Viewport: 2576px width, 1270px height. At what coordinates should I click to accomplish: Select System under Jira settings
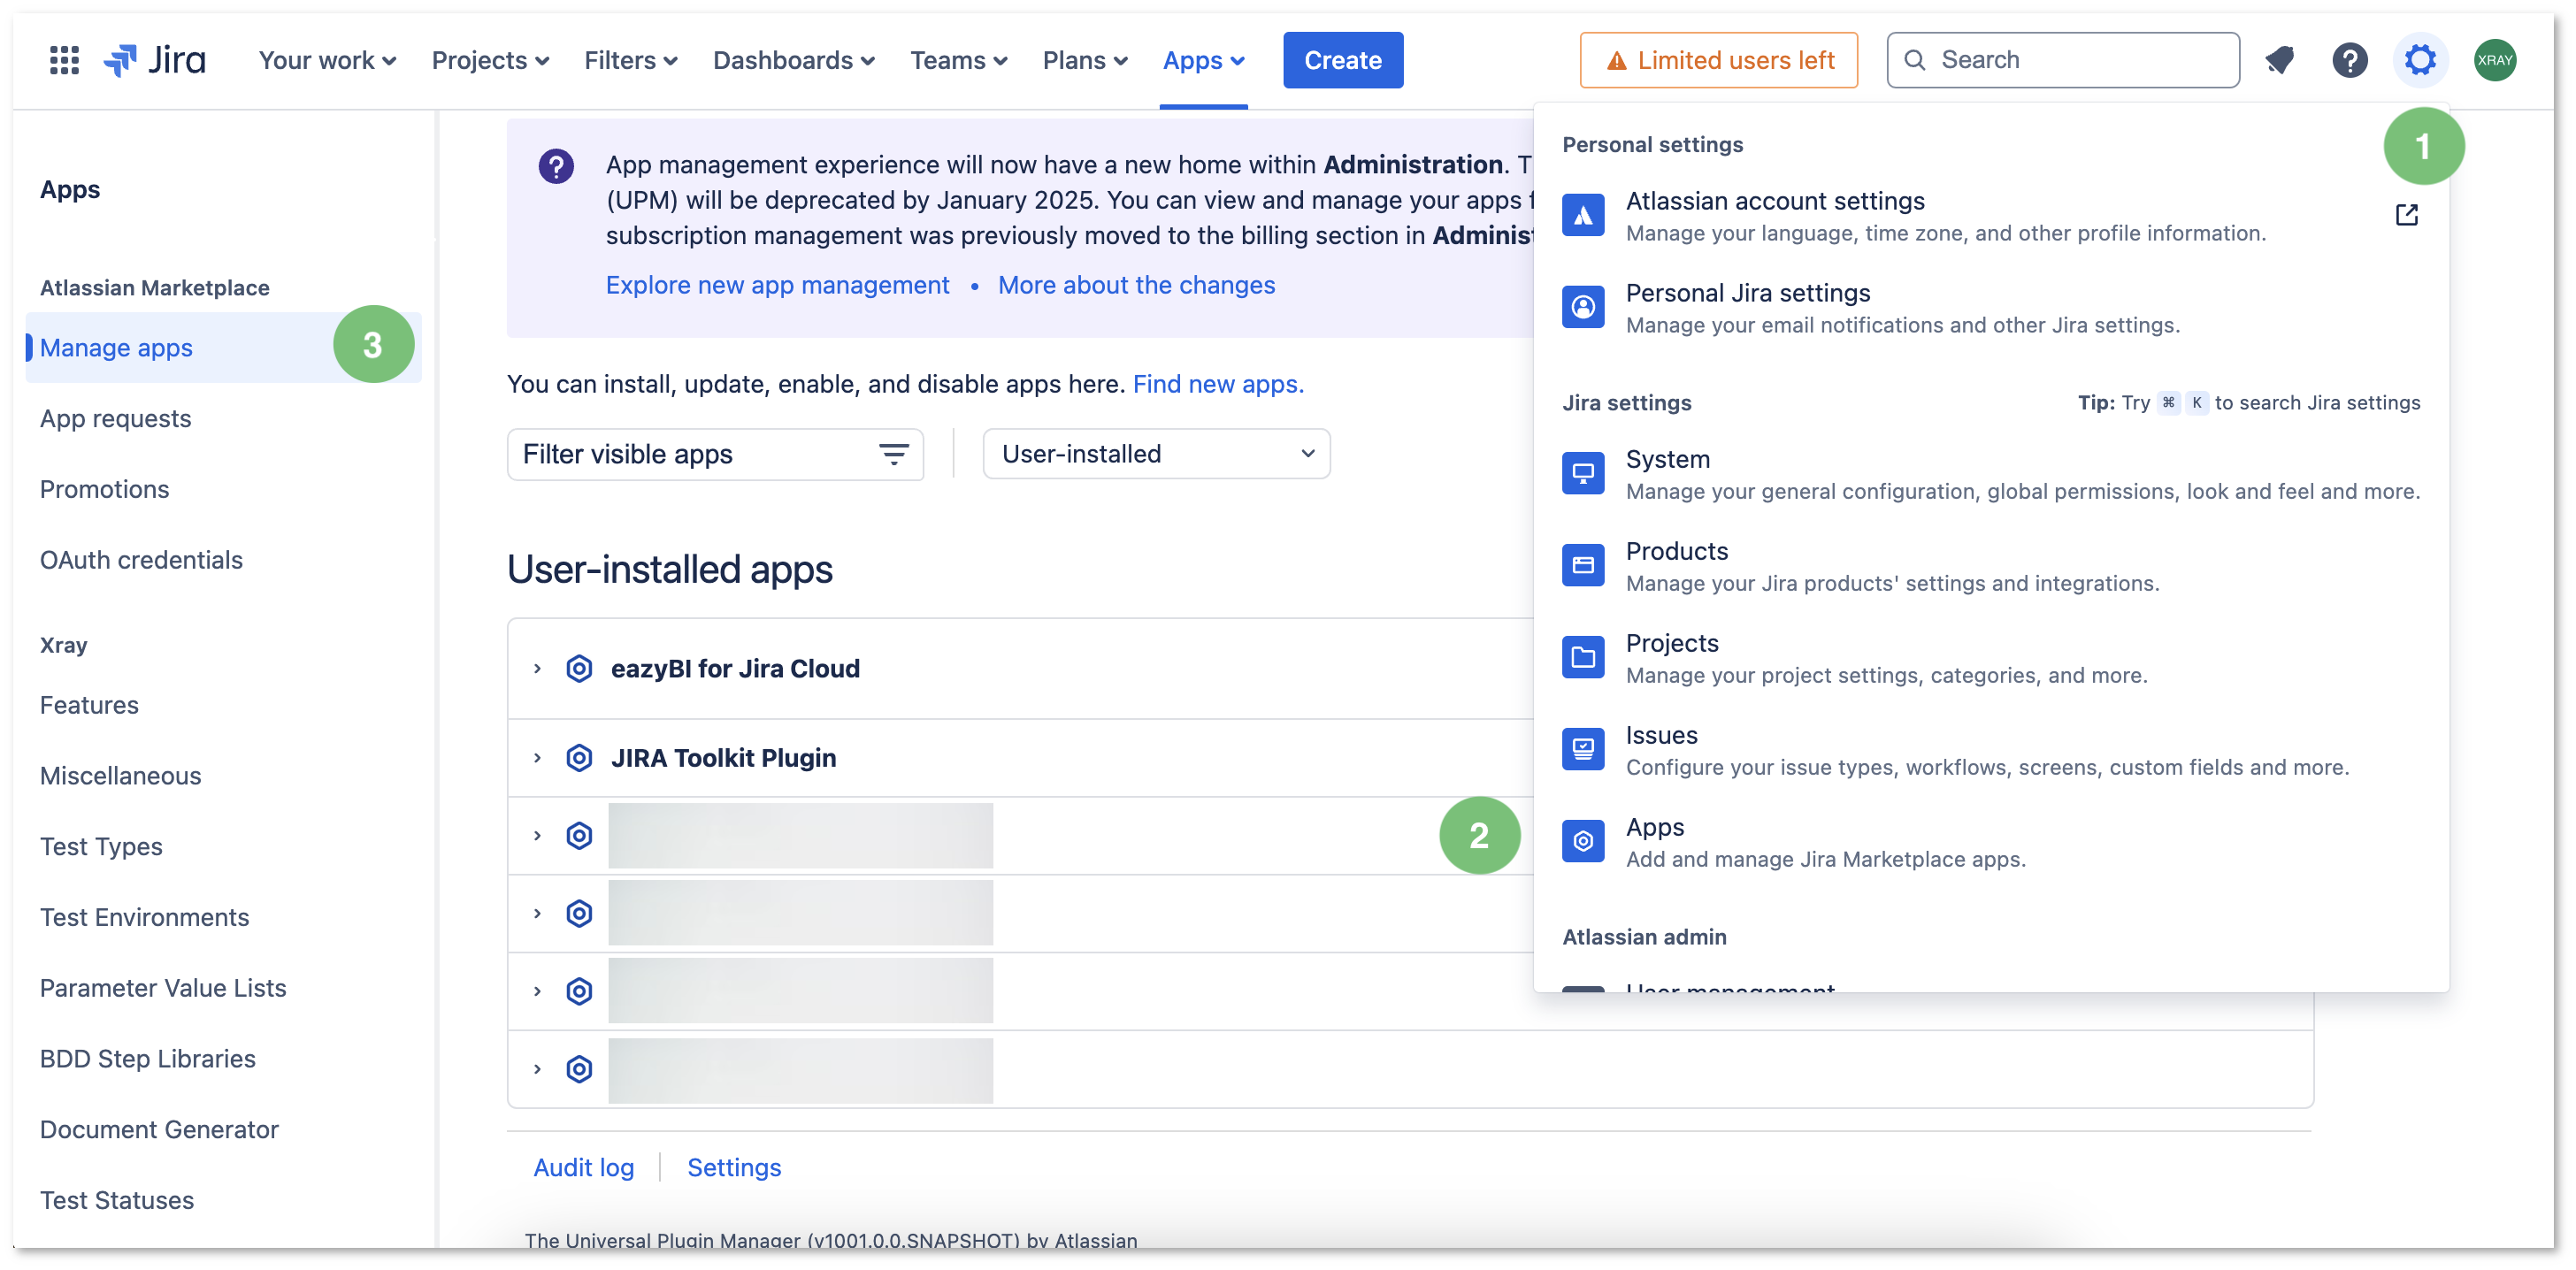point(1990,474)
